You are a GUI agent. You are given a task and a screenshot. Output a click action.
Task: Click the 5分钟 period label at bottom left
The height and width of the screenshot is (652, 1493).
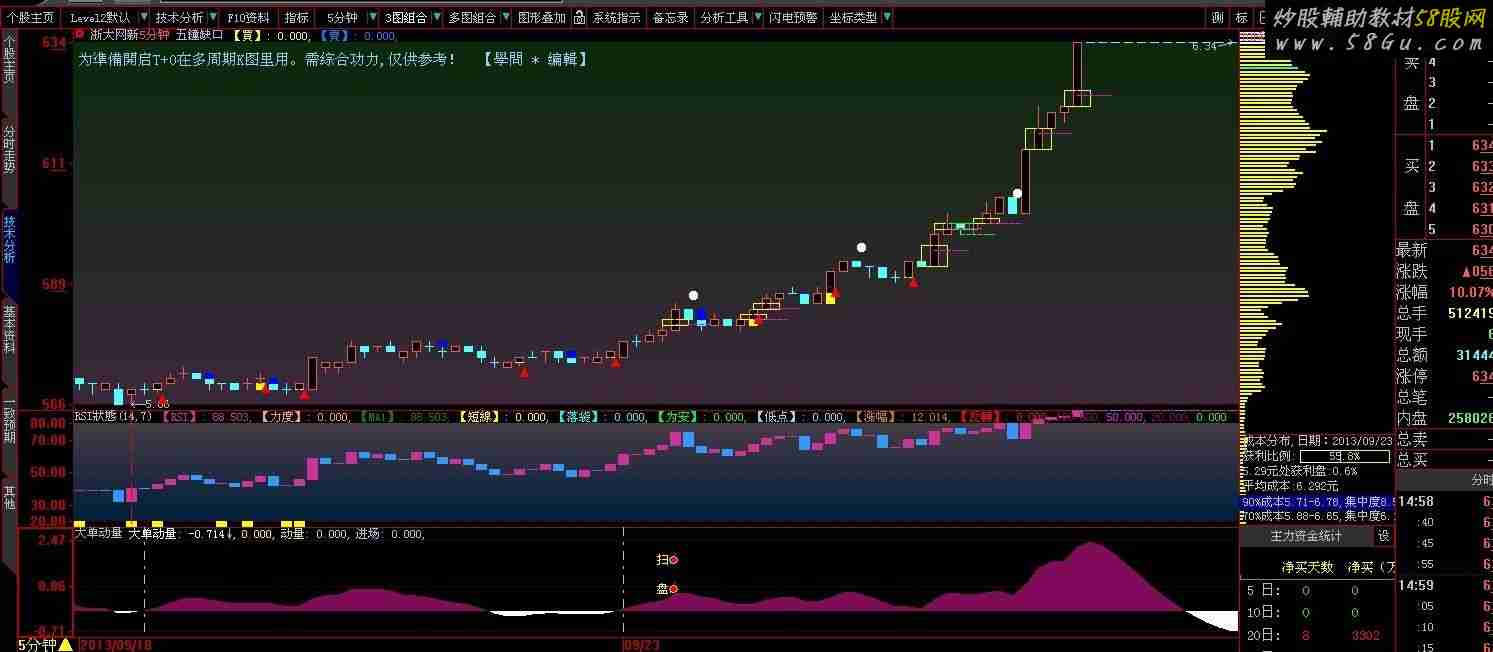click(36, 644)
